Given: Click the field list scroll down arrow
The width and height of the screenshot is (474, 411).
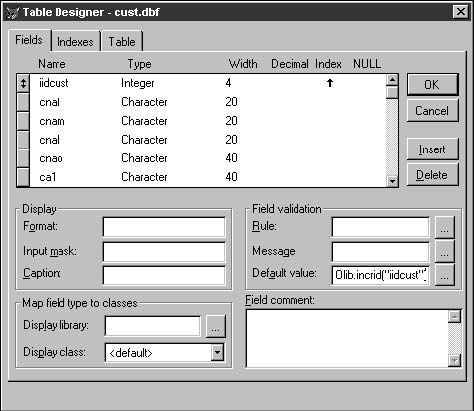Looking at the screenshot, I should (x=392, y=181).
